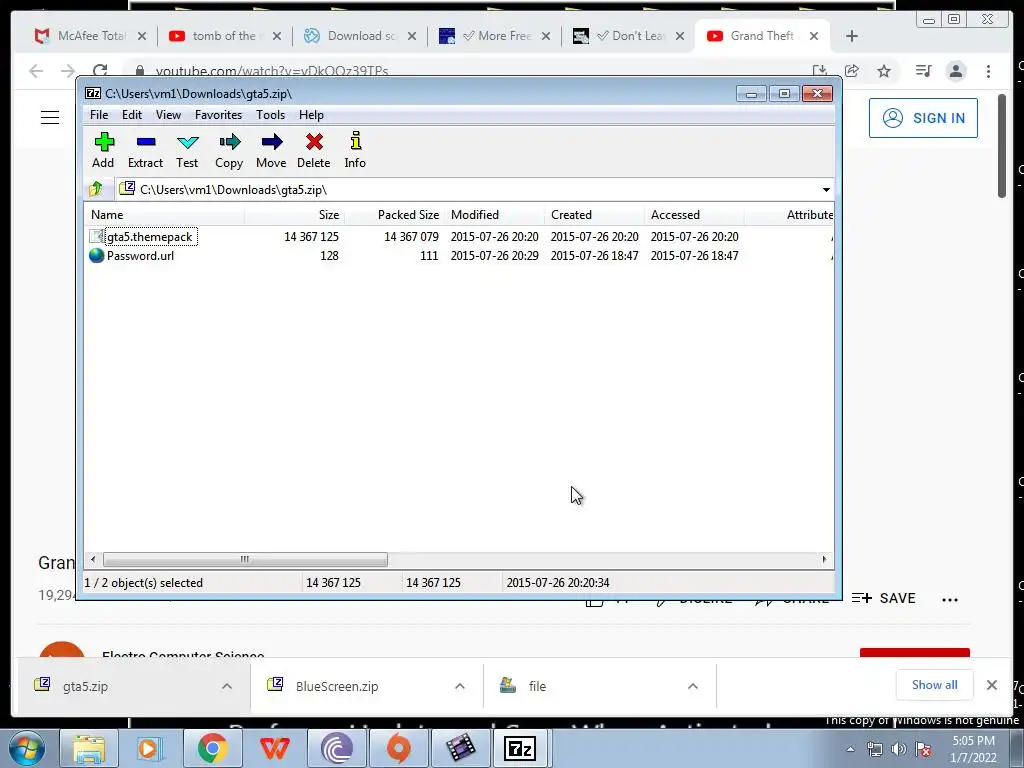The width and height of the screenshot is (1024, 768).
Task: Sort by Name column header
Action: tap(165, 215)
